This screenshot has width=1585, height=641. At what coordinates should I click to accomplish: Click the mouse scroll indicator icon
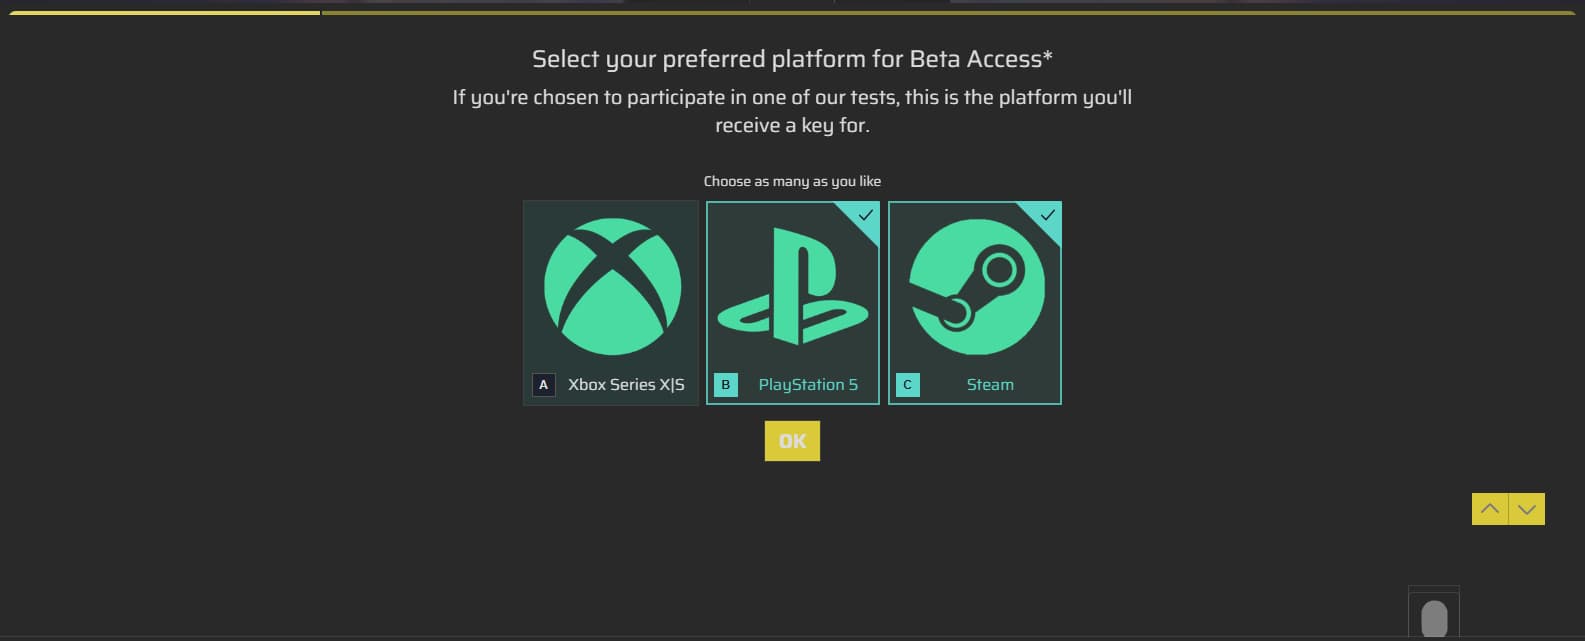(x=1434, y=617)
